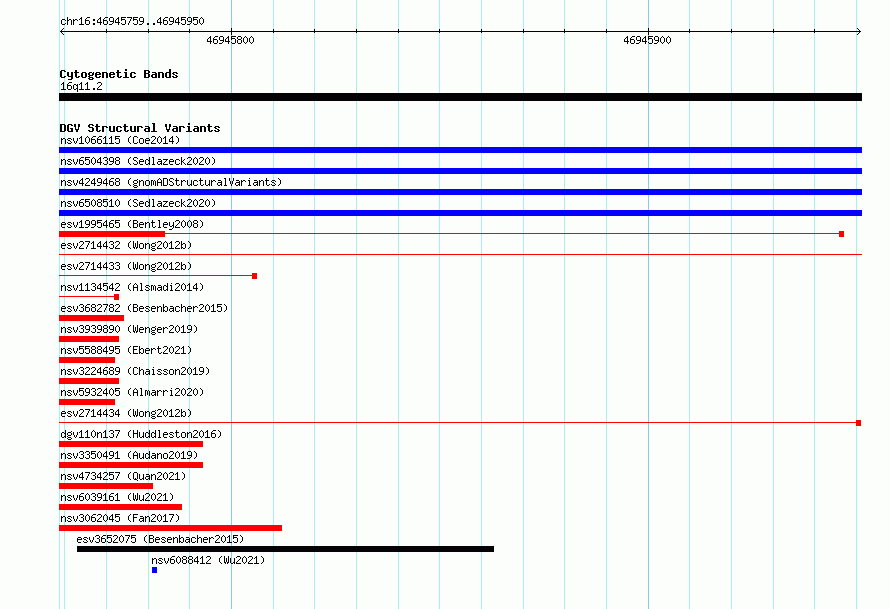Click the red bar of nsv4734257
Image resolution: width=890 pixels, height=609 pixels.
(106, 486)
